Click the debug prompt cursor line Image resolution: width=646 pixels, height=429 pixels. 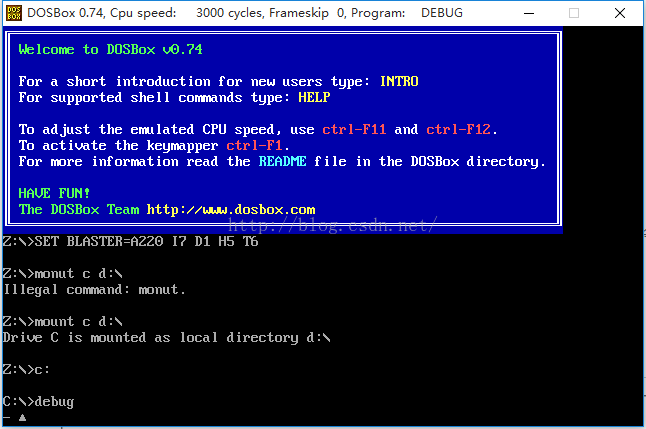(15, 417)
